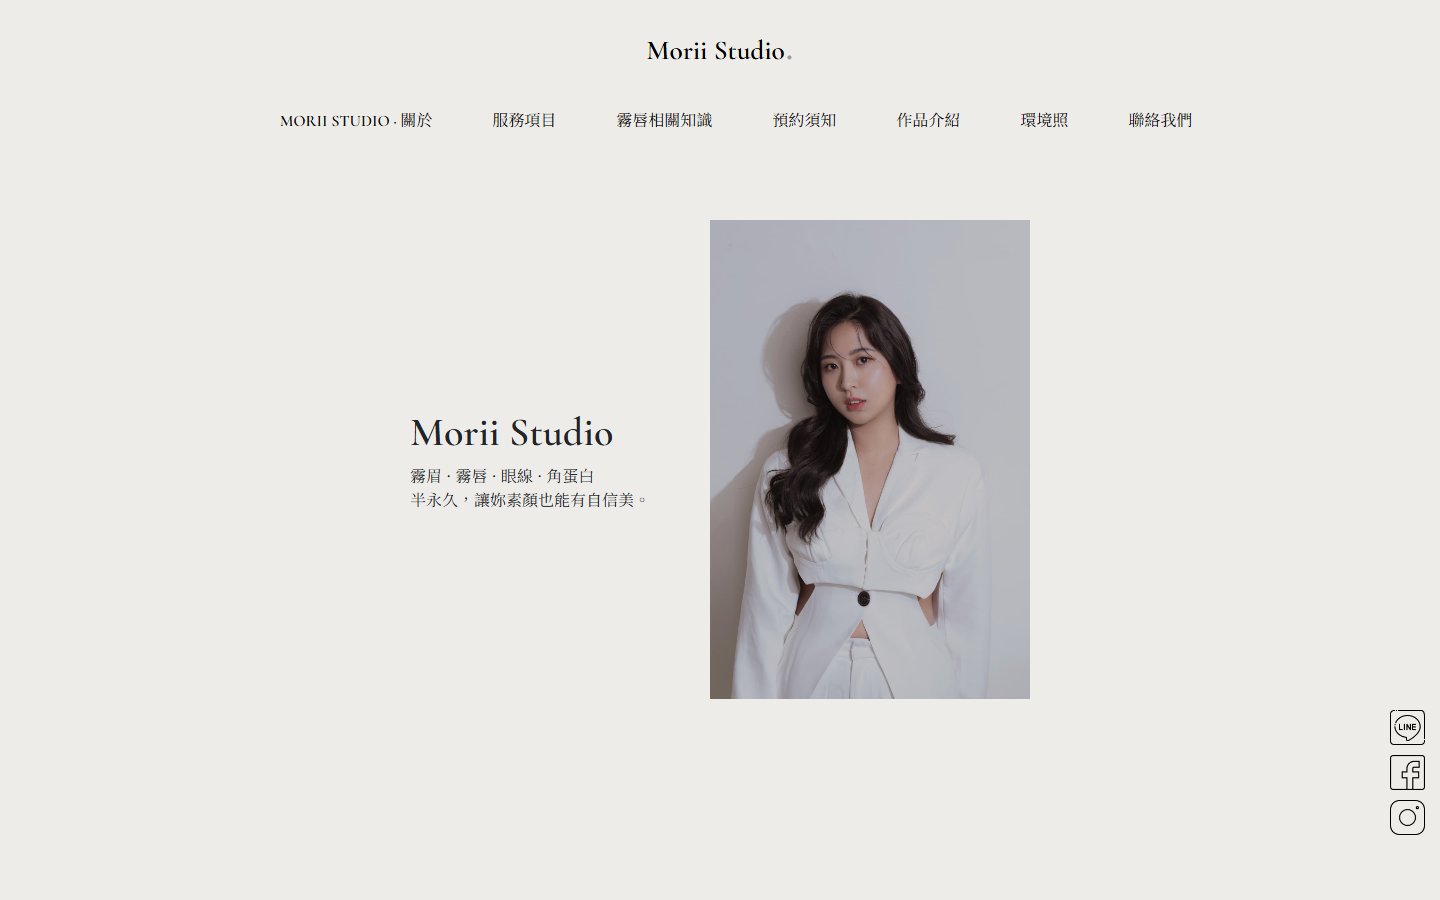Screen dimensions: 1440x900
Task: Open the 服務項目 menu item
Action: (x=524, y=120)
